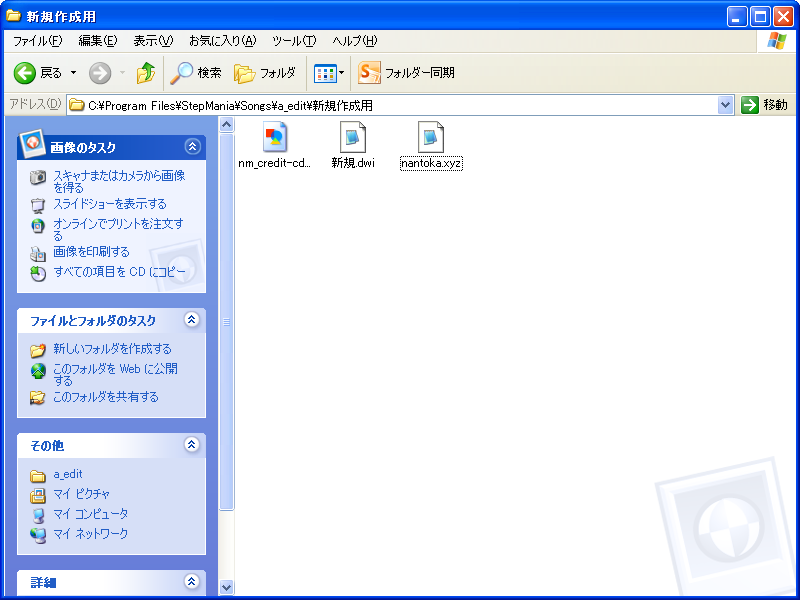Screen dimensions: 800x600
Task: Expand the address bar dropdown list
Action: 725,105
